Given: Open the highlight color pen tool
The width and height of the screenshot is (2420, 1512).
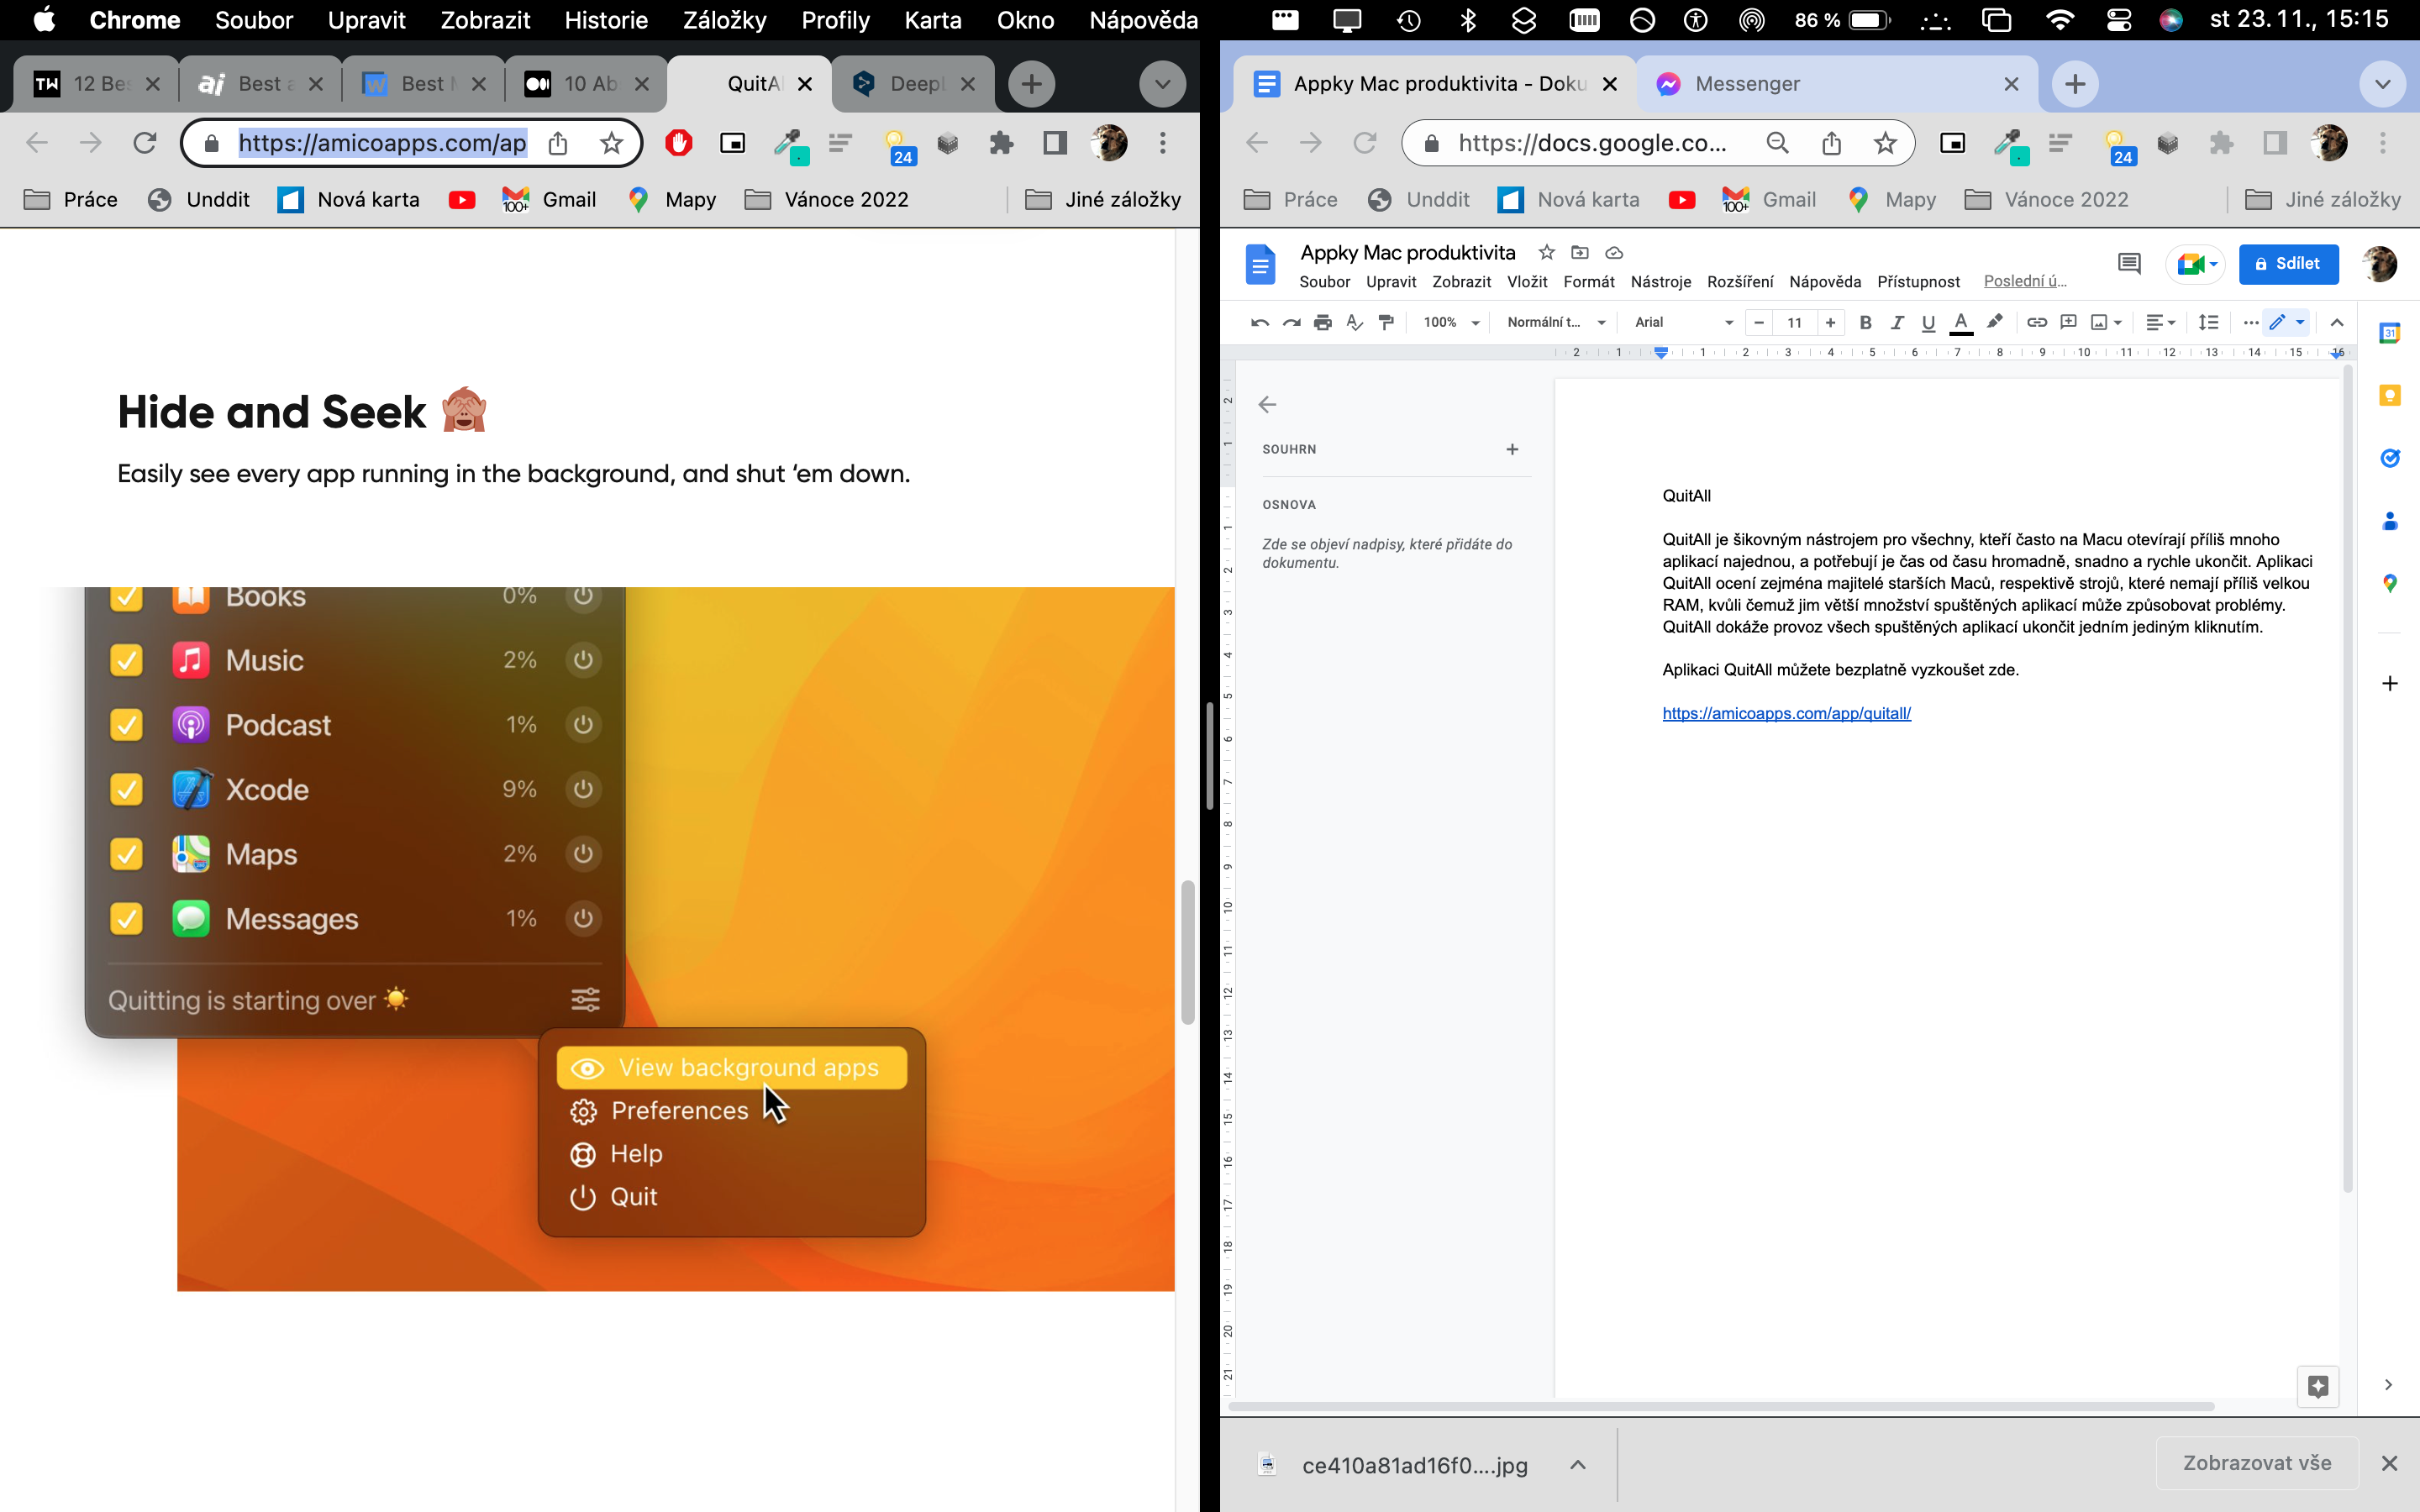Looking at the screenshot, I should 1995,322.
